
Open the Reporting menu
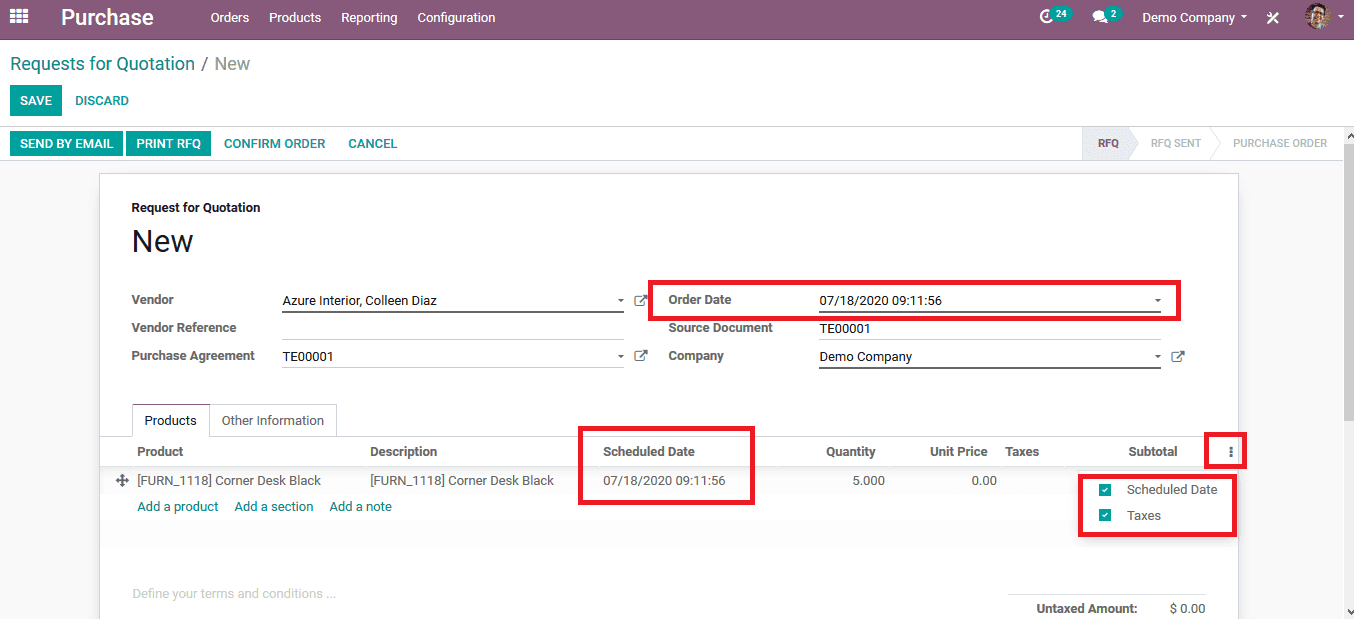click(369, 18)
